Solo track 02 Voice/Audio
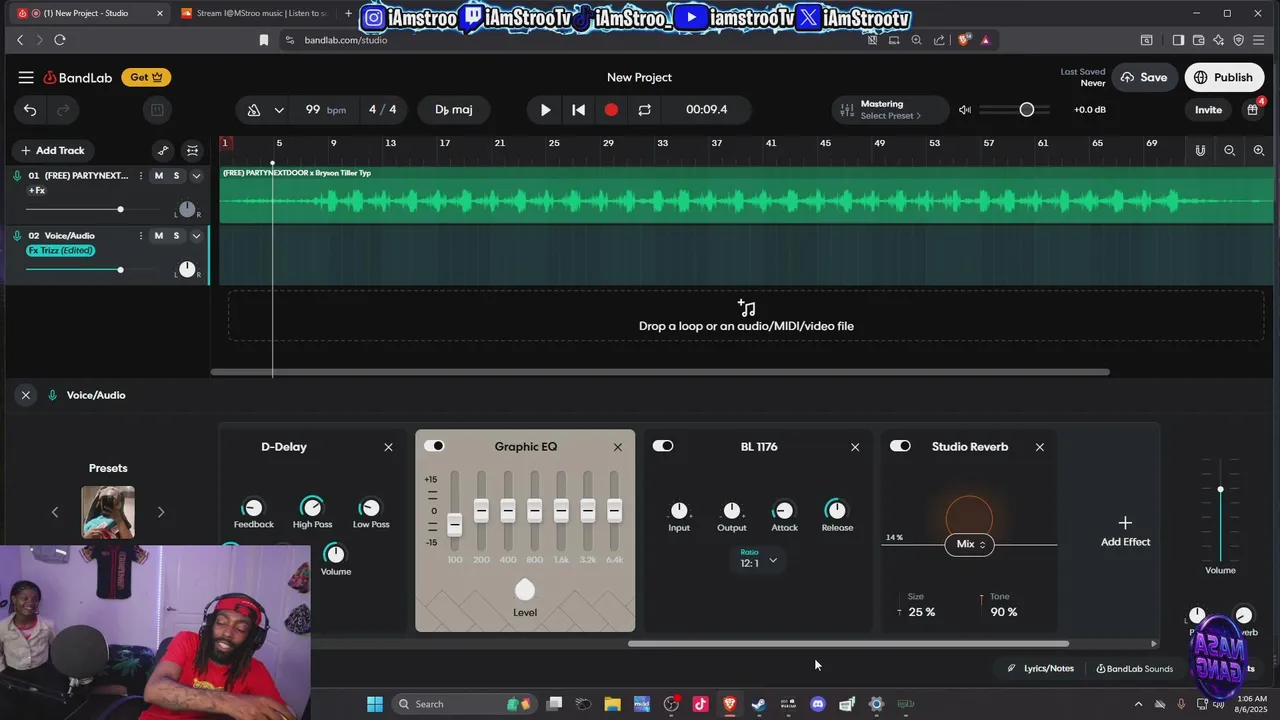1280x720 pixels. pyautogui.click(x=177, y=236)
